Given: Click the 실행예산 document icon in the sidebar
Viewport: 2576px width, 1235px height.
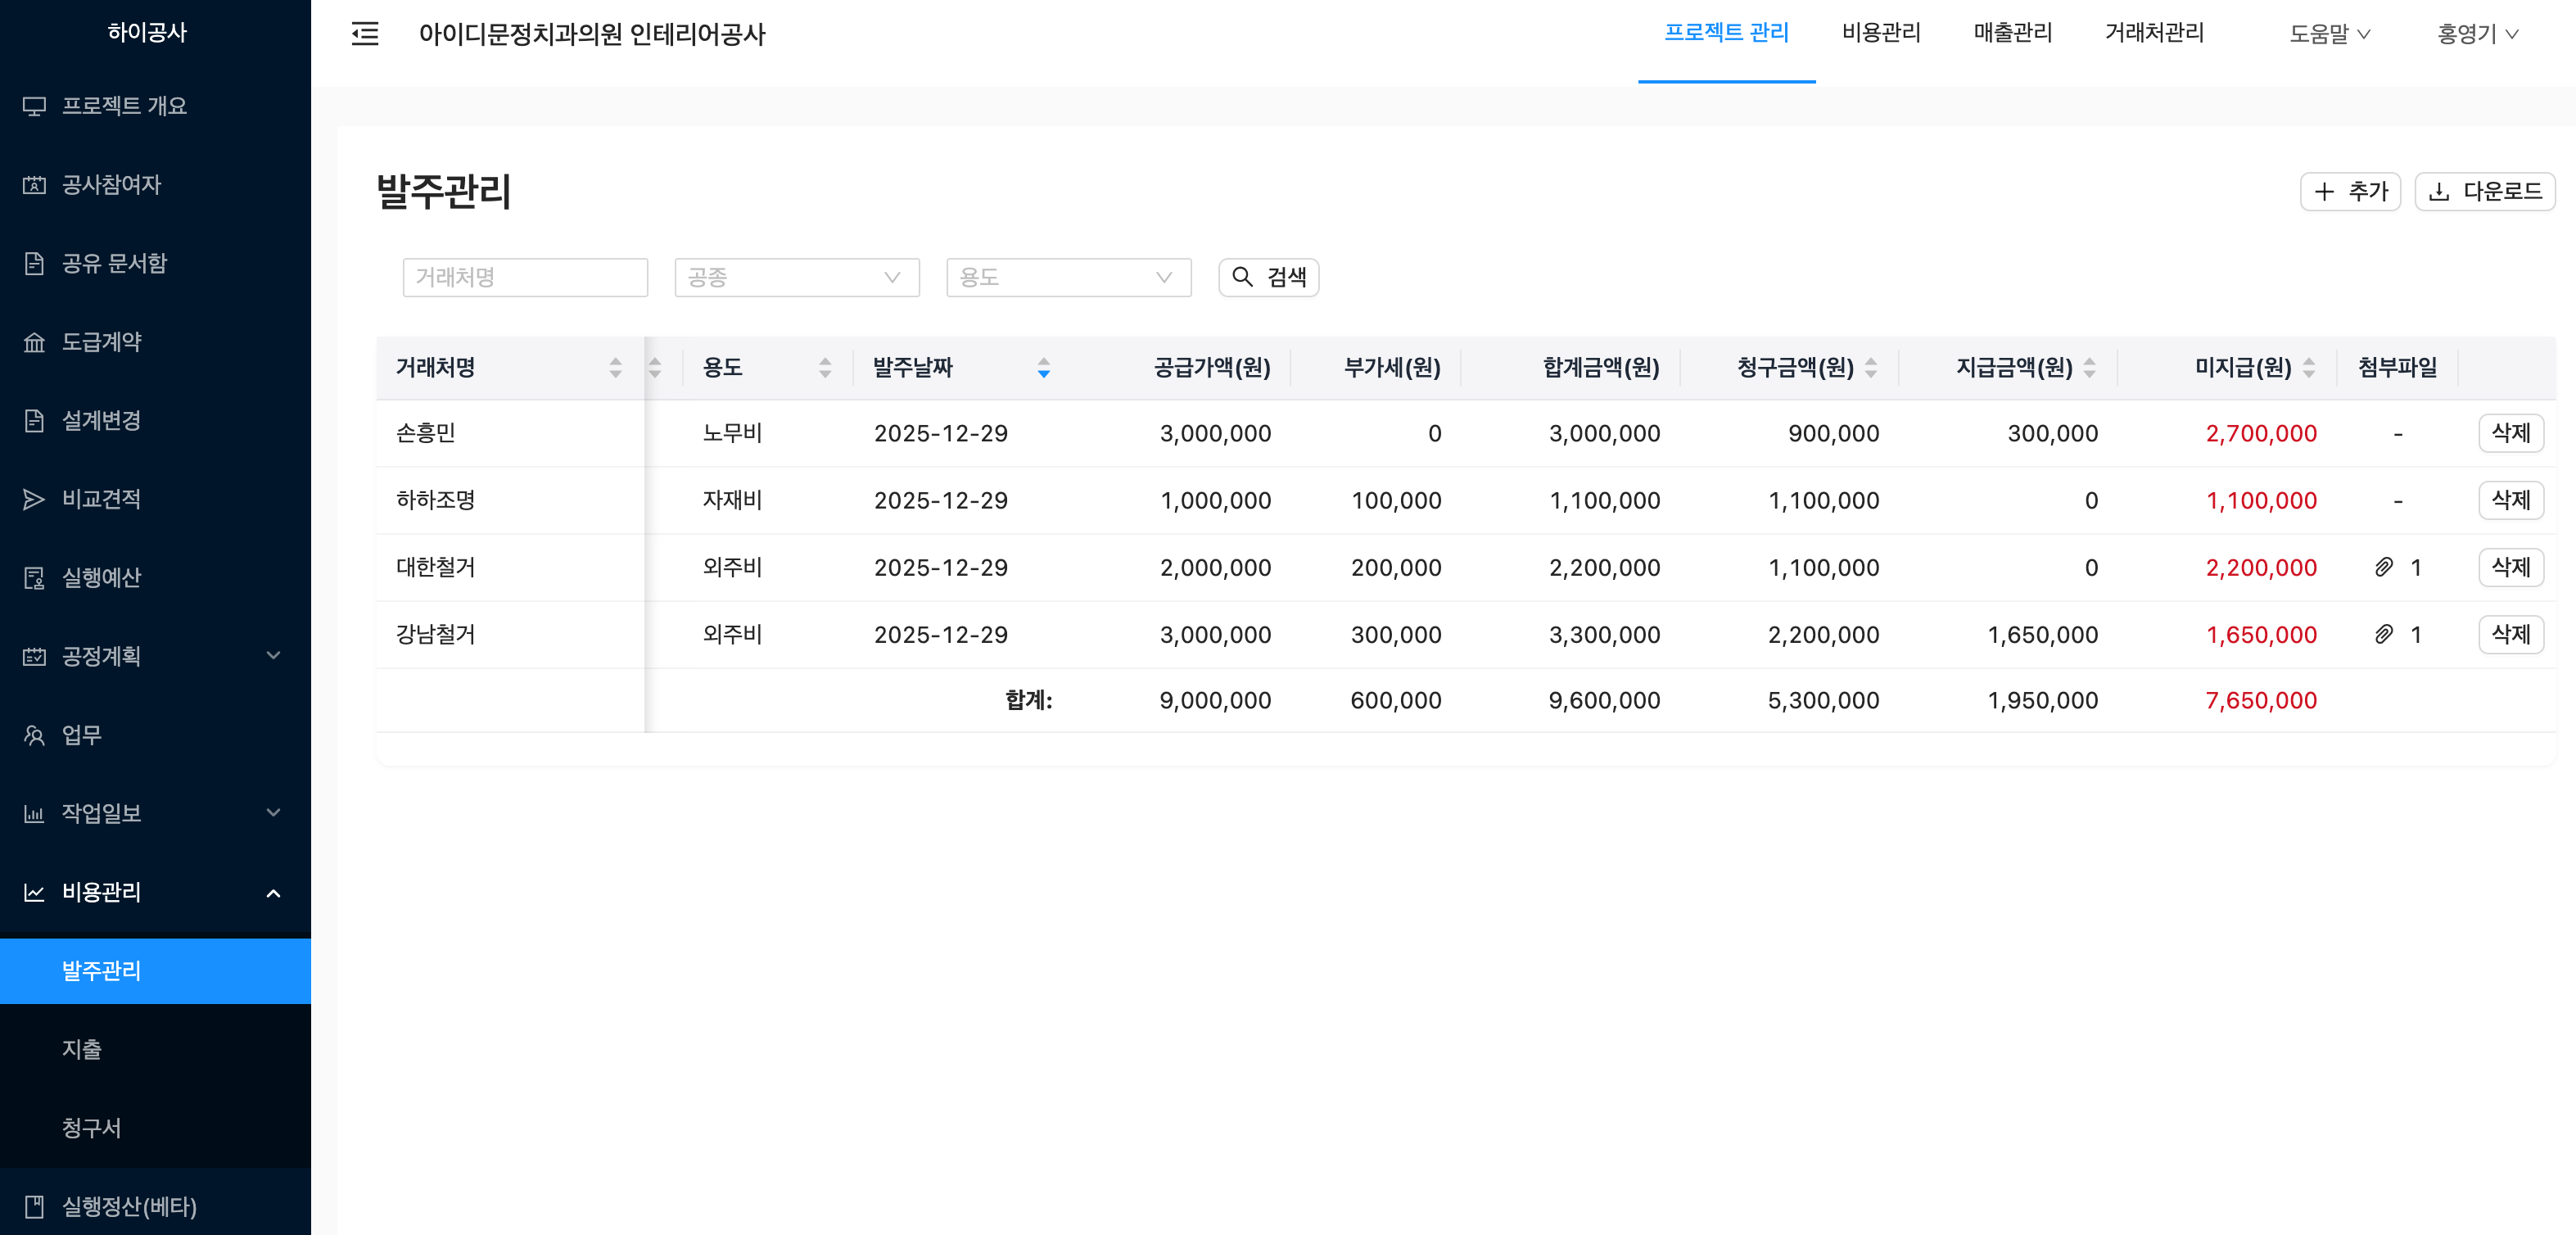Looking at the screenshot, I should (34, 578).
